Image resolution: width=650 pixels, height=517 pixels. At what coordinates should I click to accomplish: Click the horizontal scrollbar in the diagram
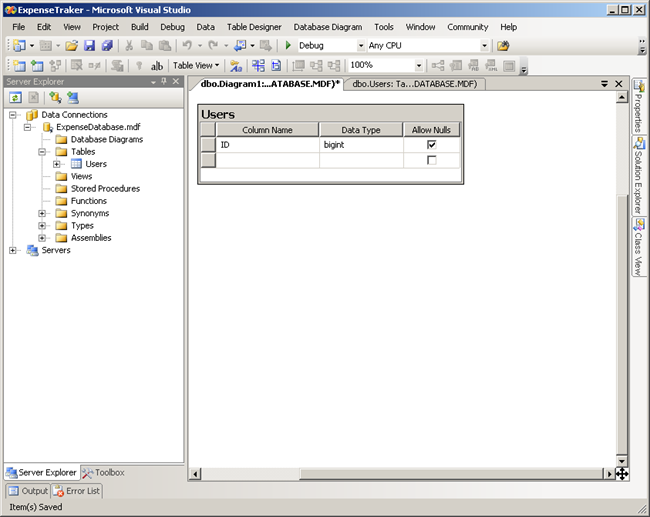click(400, 473)
